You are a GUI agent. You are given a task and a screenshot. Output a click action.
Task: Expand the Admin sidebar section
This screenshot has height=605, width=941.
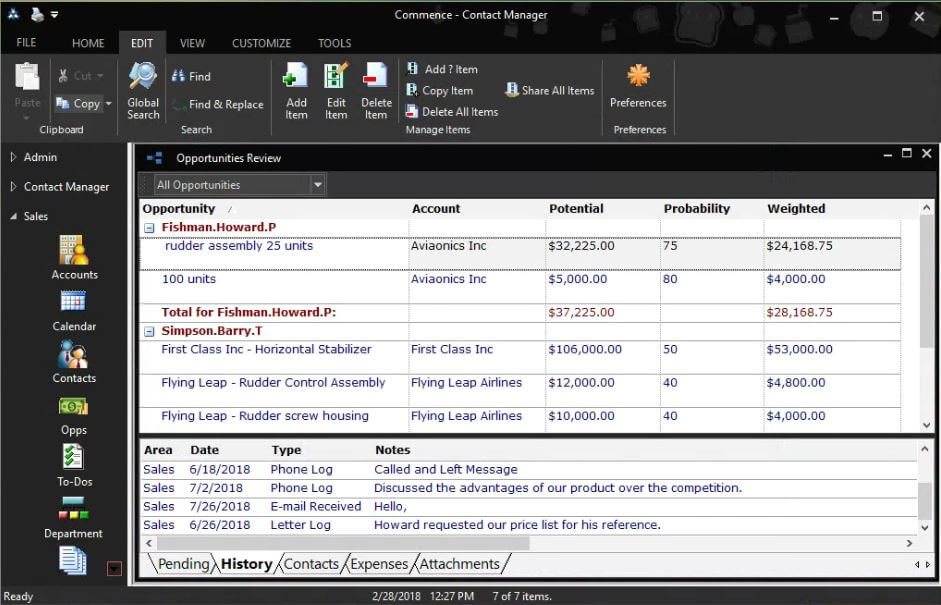(13, 157)
